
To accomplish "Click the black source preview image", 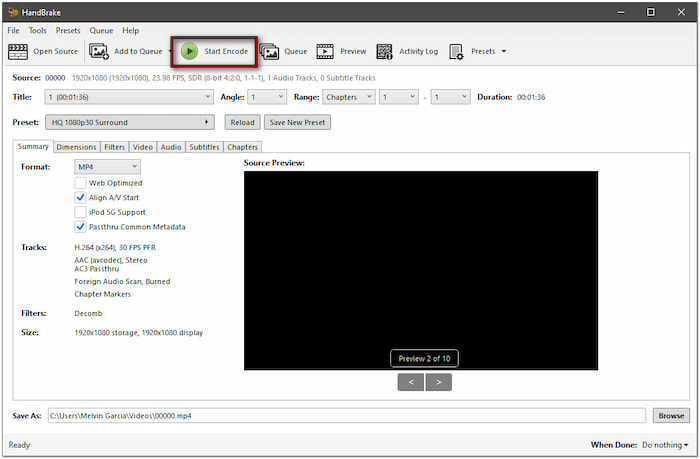I will (x=421, y=270).
